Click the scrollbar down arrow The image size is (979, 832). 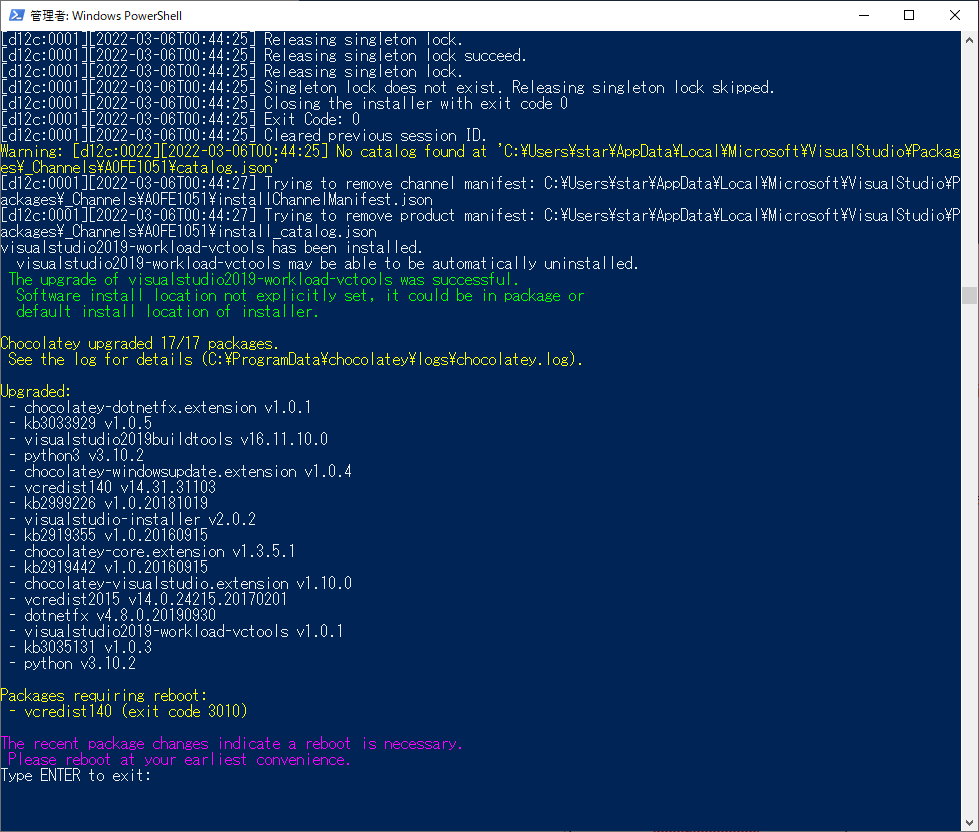coord(970,823)
